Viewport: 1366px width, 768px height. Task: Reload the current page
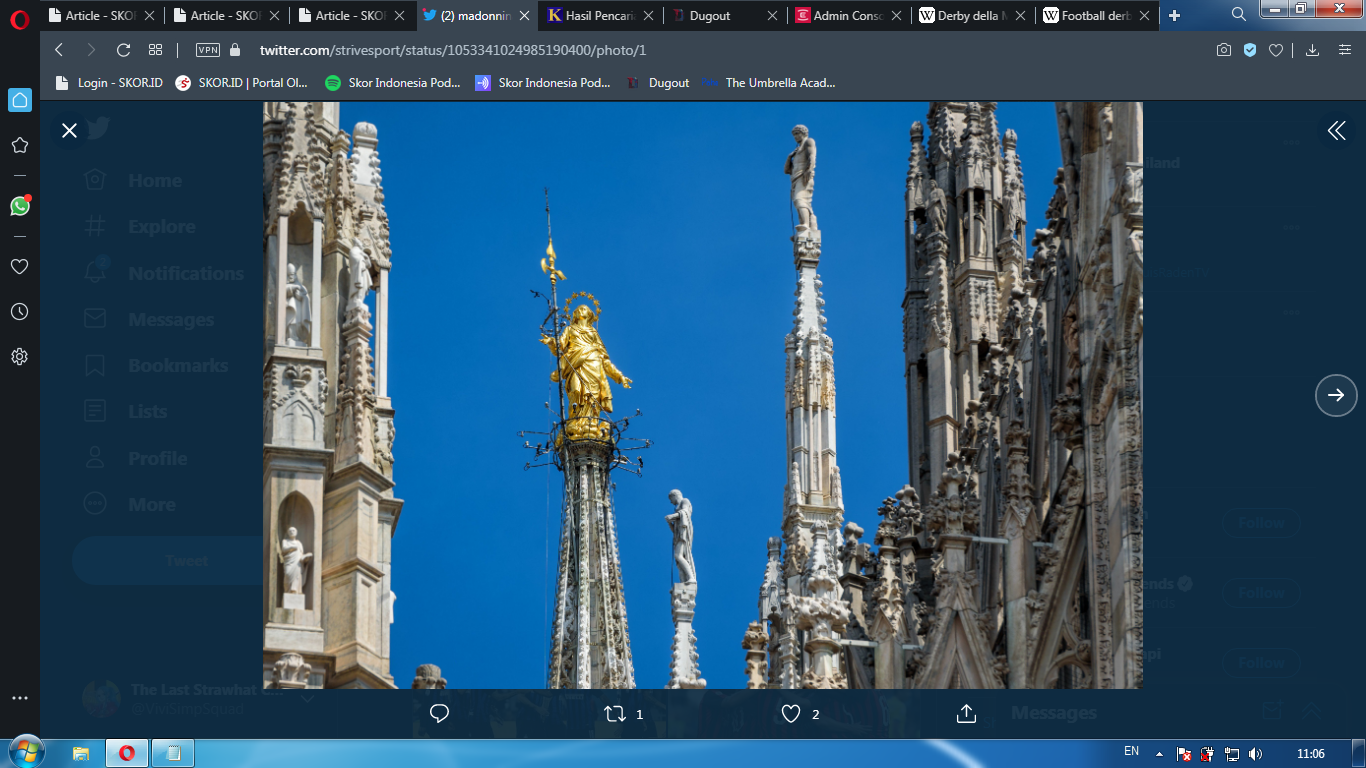(x=124, y=50)
